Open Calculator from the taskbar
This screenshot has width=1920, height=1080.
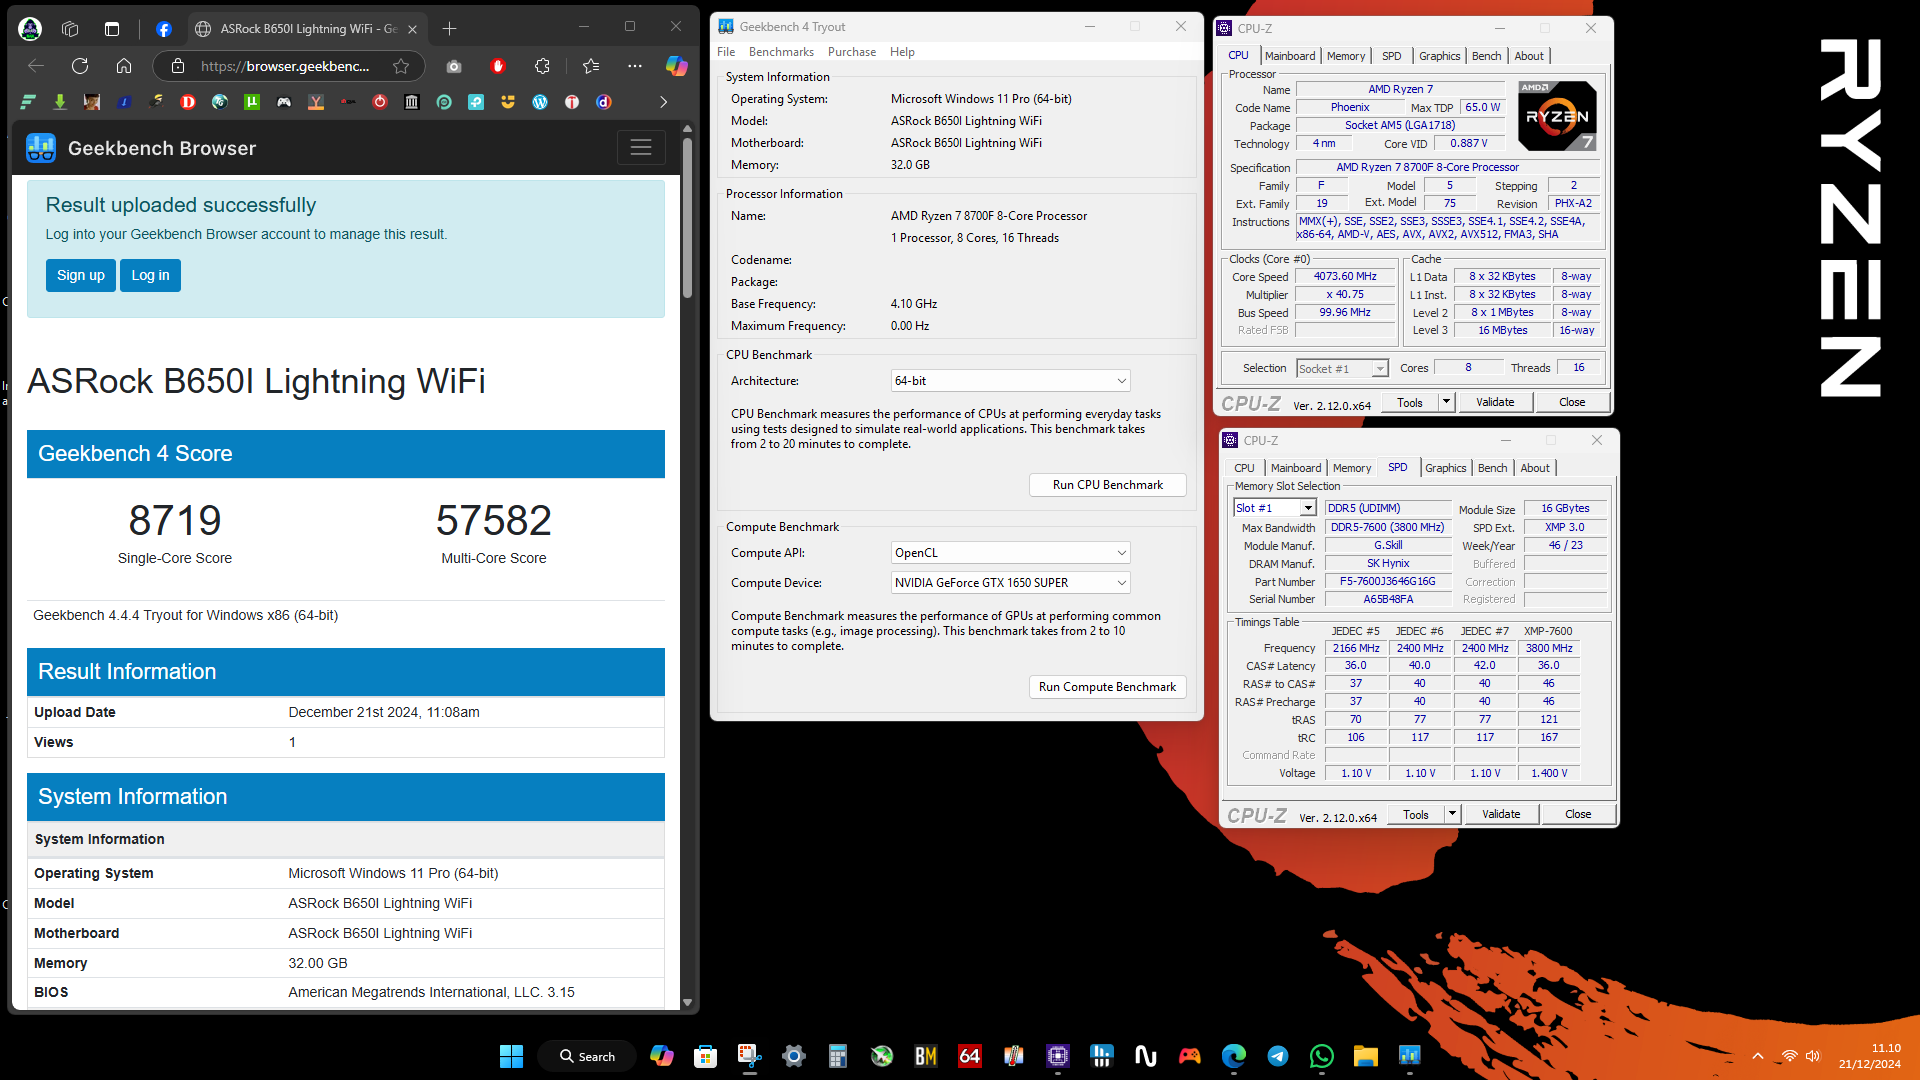(x=837, y=1056)
